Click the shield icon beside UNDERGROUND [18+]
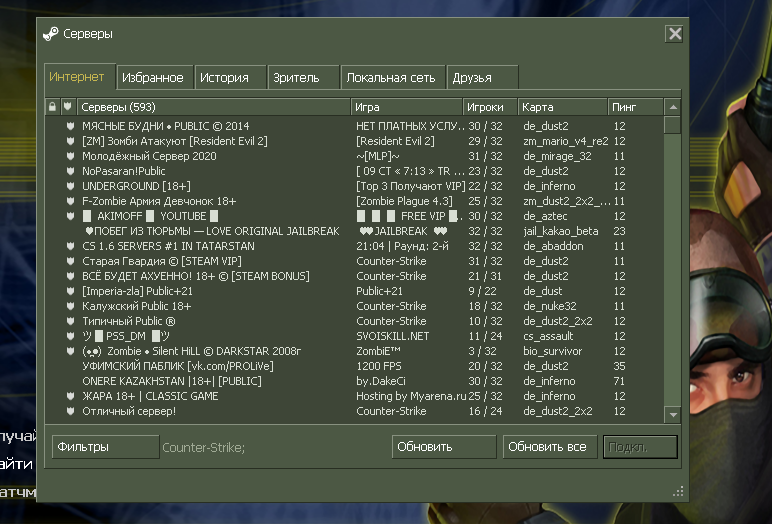 point(70,186)
